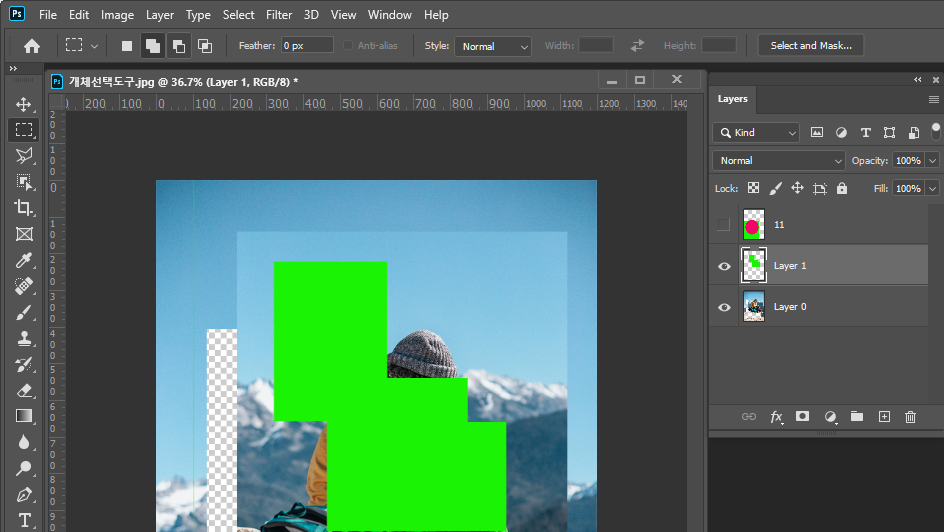
Task: Choose Intersect with selection mode
Action: tap(205, 46)
